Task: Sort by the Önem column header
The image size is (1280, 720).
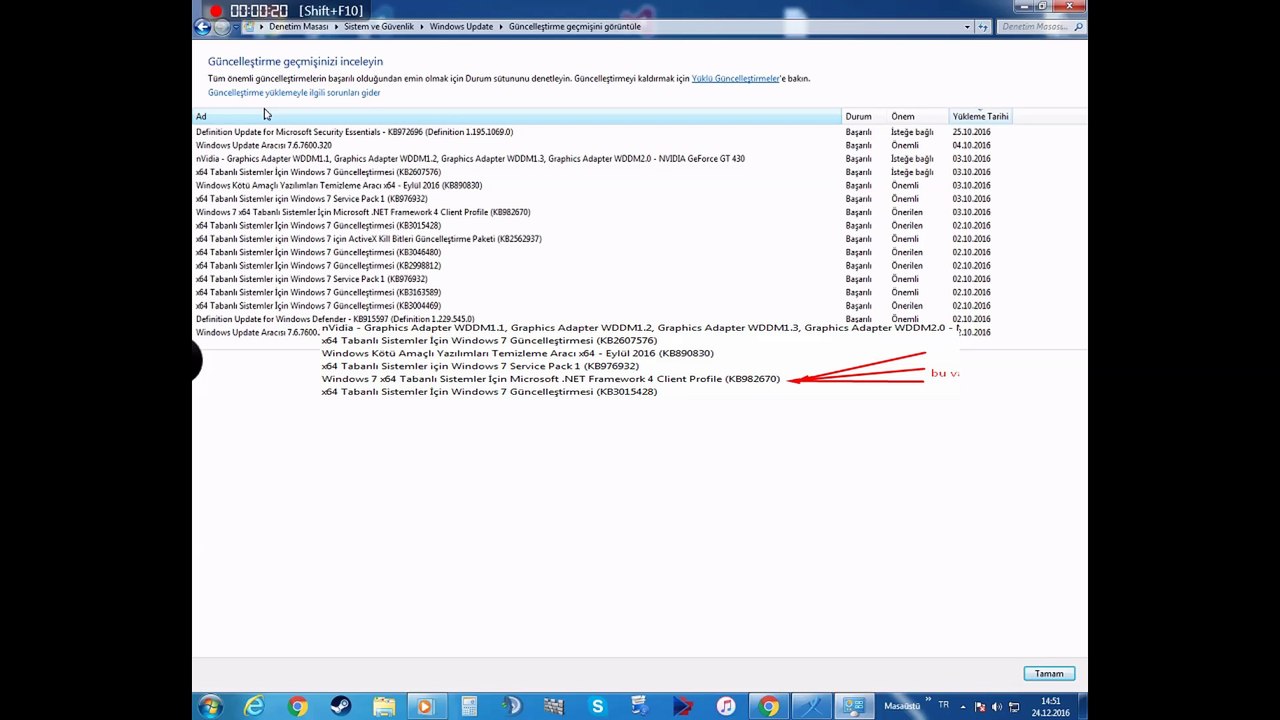Action: tap(917, 116)
